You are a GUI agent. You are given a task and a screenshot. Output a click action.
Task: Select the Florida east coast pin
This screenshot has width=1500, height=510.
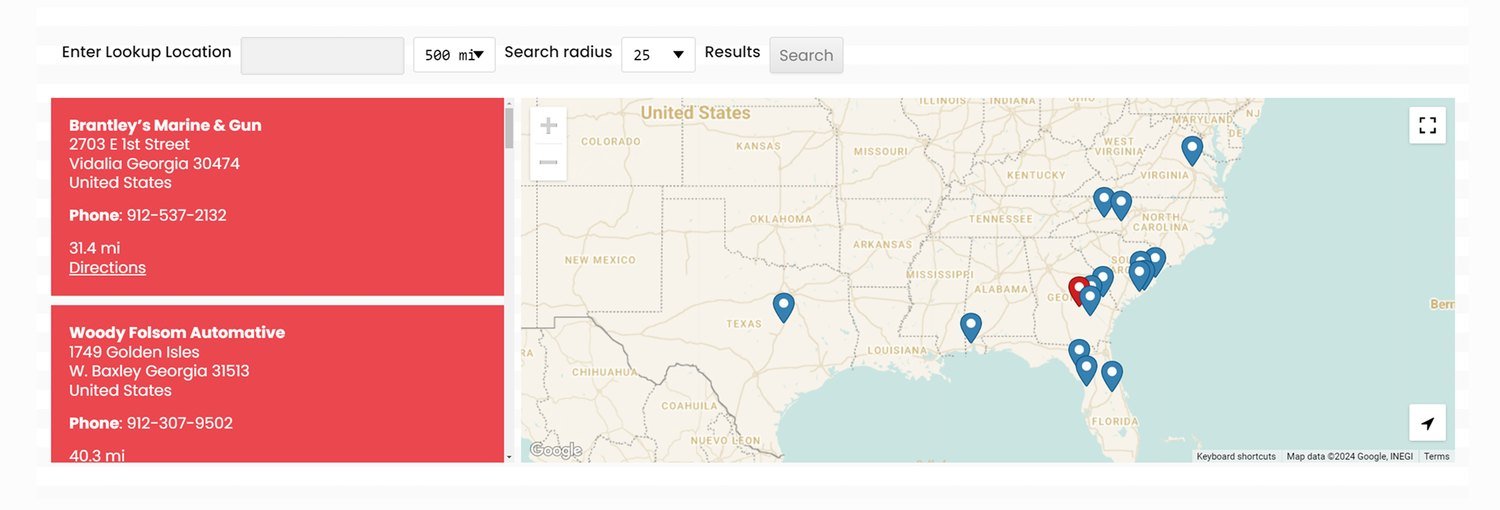pos(1111,375)
